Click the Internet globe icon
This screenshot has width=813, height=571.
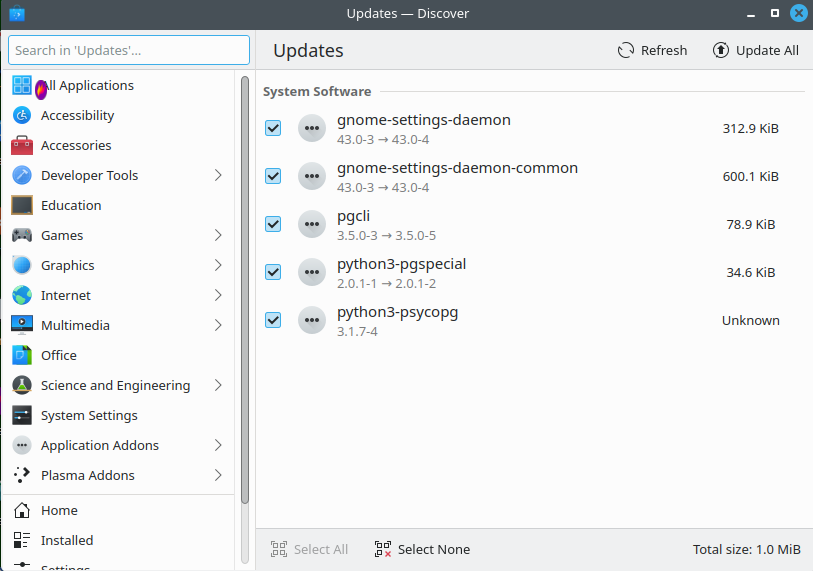22,295
